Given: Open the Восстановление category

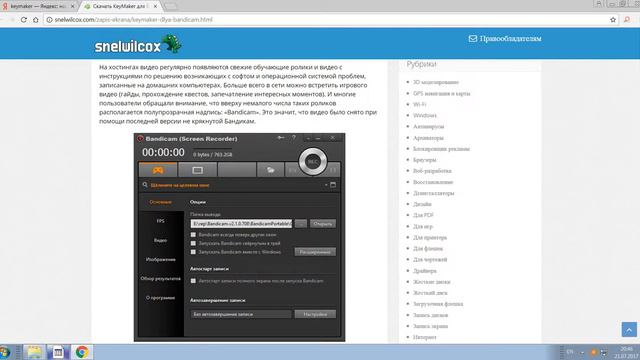Looking at the screenshot, I should point(433,182).
